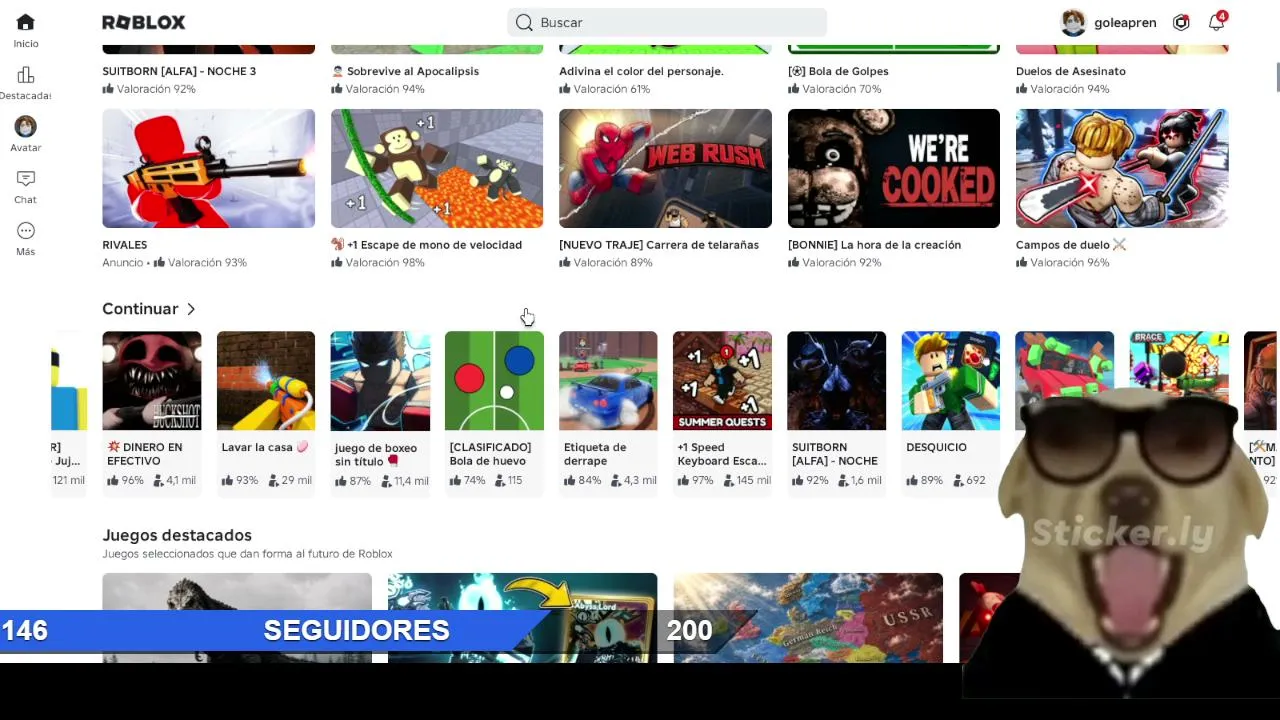This screenshot has width=1280, height=720.
Task: Go to Inicio via the home icon
Action: click(x=26, y=22)
